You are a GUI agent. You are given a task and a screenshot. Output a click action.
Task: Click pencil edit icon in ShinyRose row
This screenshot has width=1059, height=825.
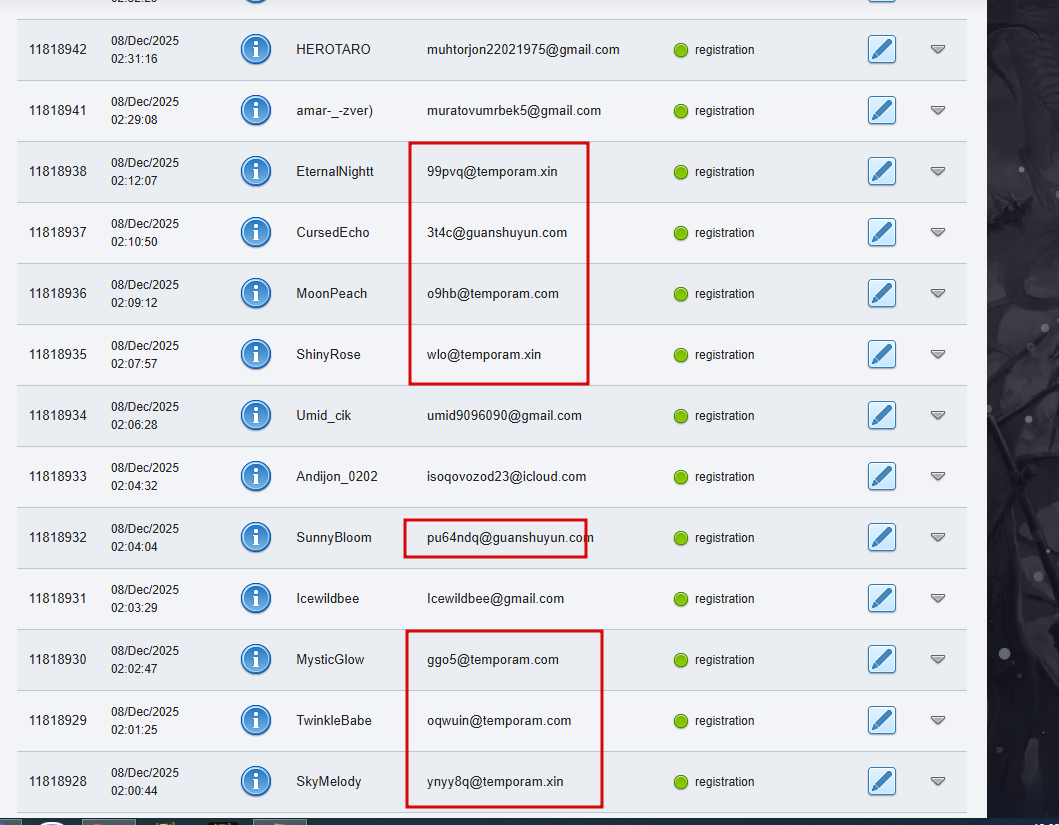pos(881,354)
